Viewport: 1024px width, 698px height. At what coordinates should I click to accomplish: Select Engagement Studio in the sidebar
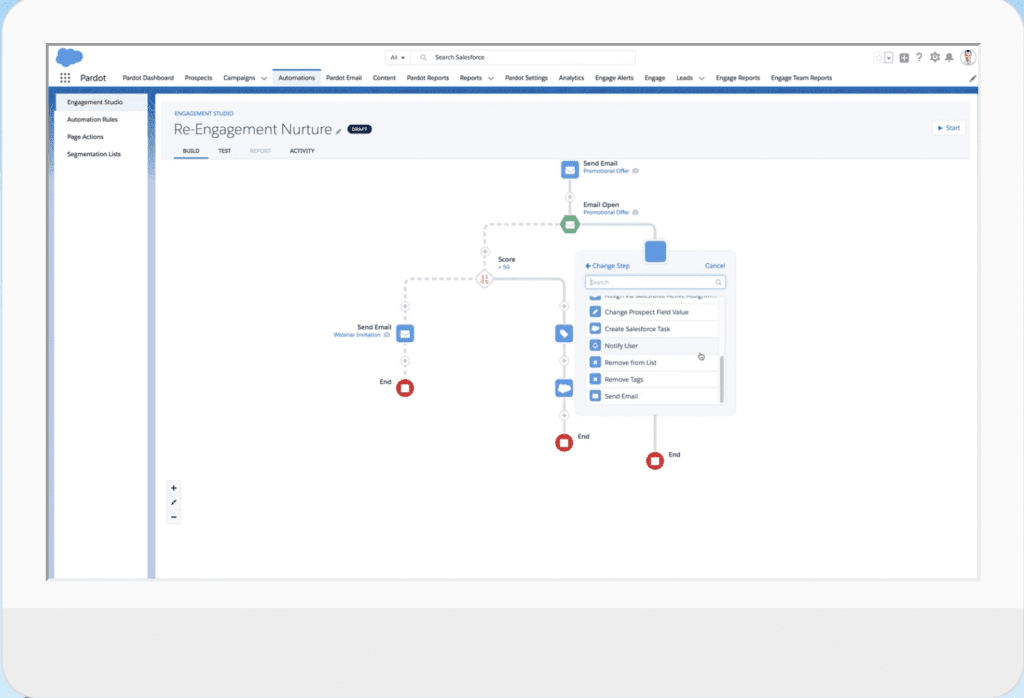[x=101, y=103]
